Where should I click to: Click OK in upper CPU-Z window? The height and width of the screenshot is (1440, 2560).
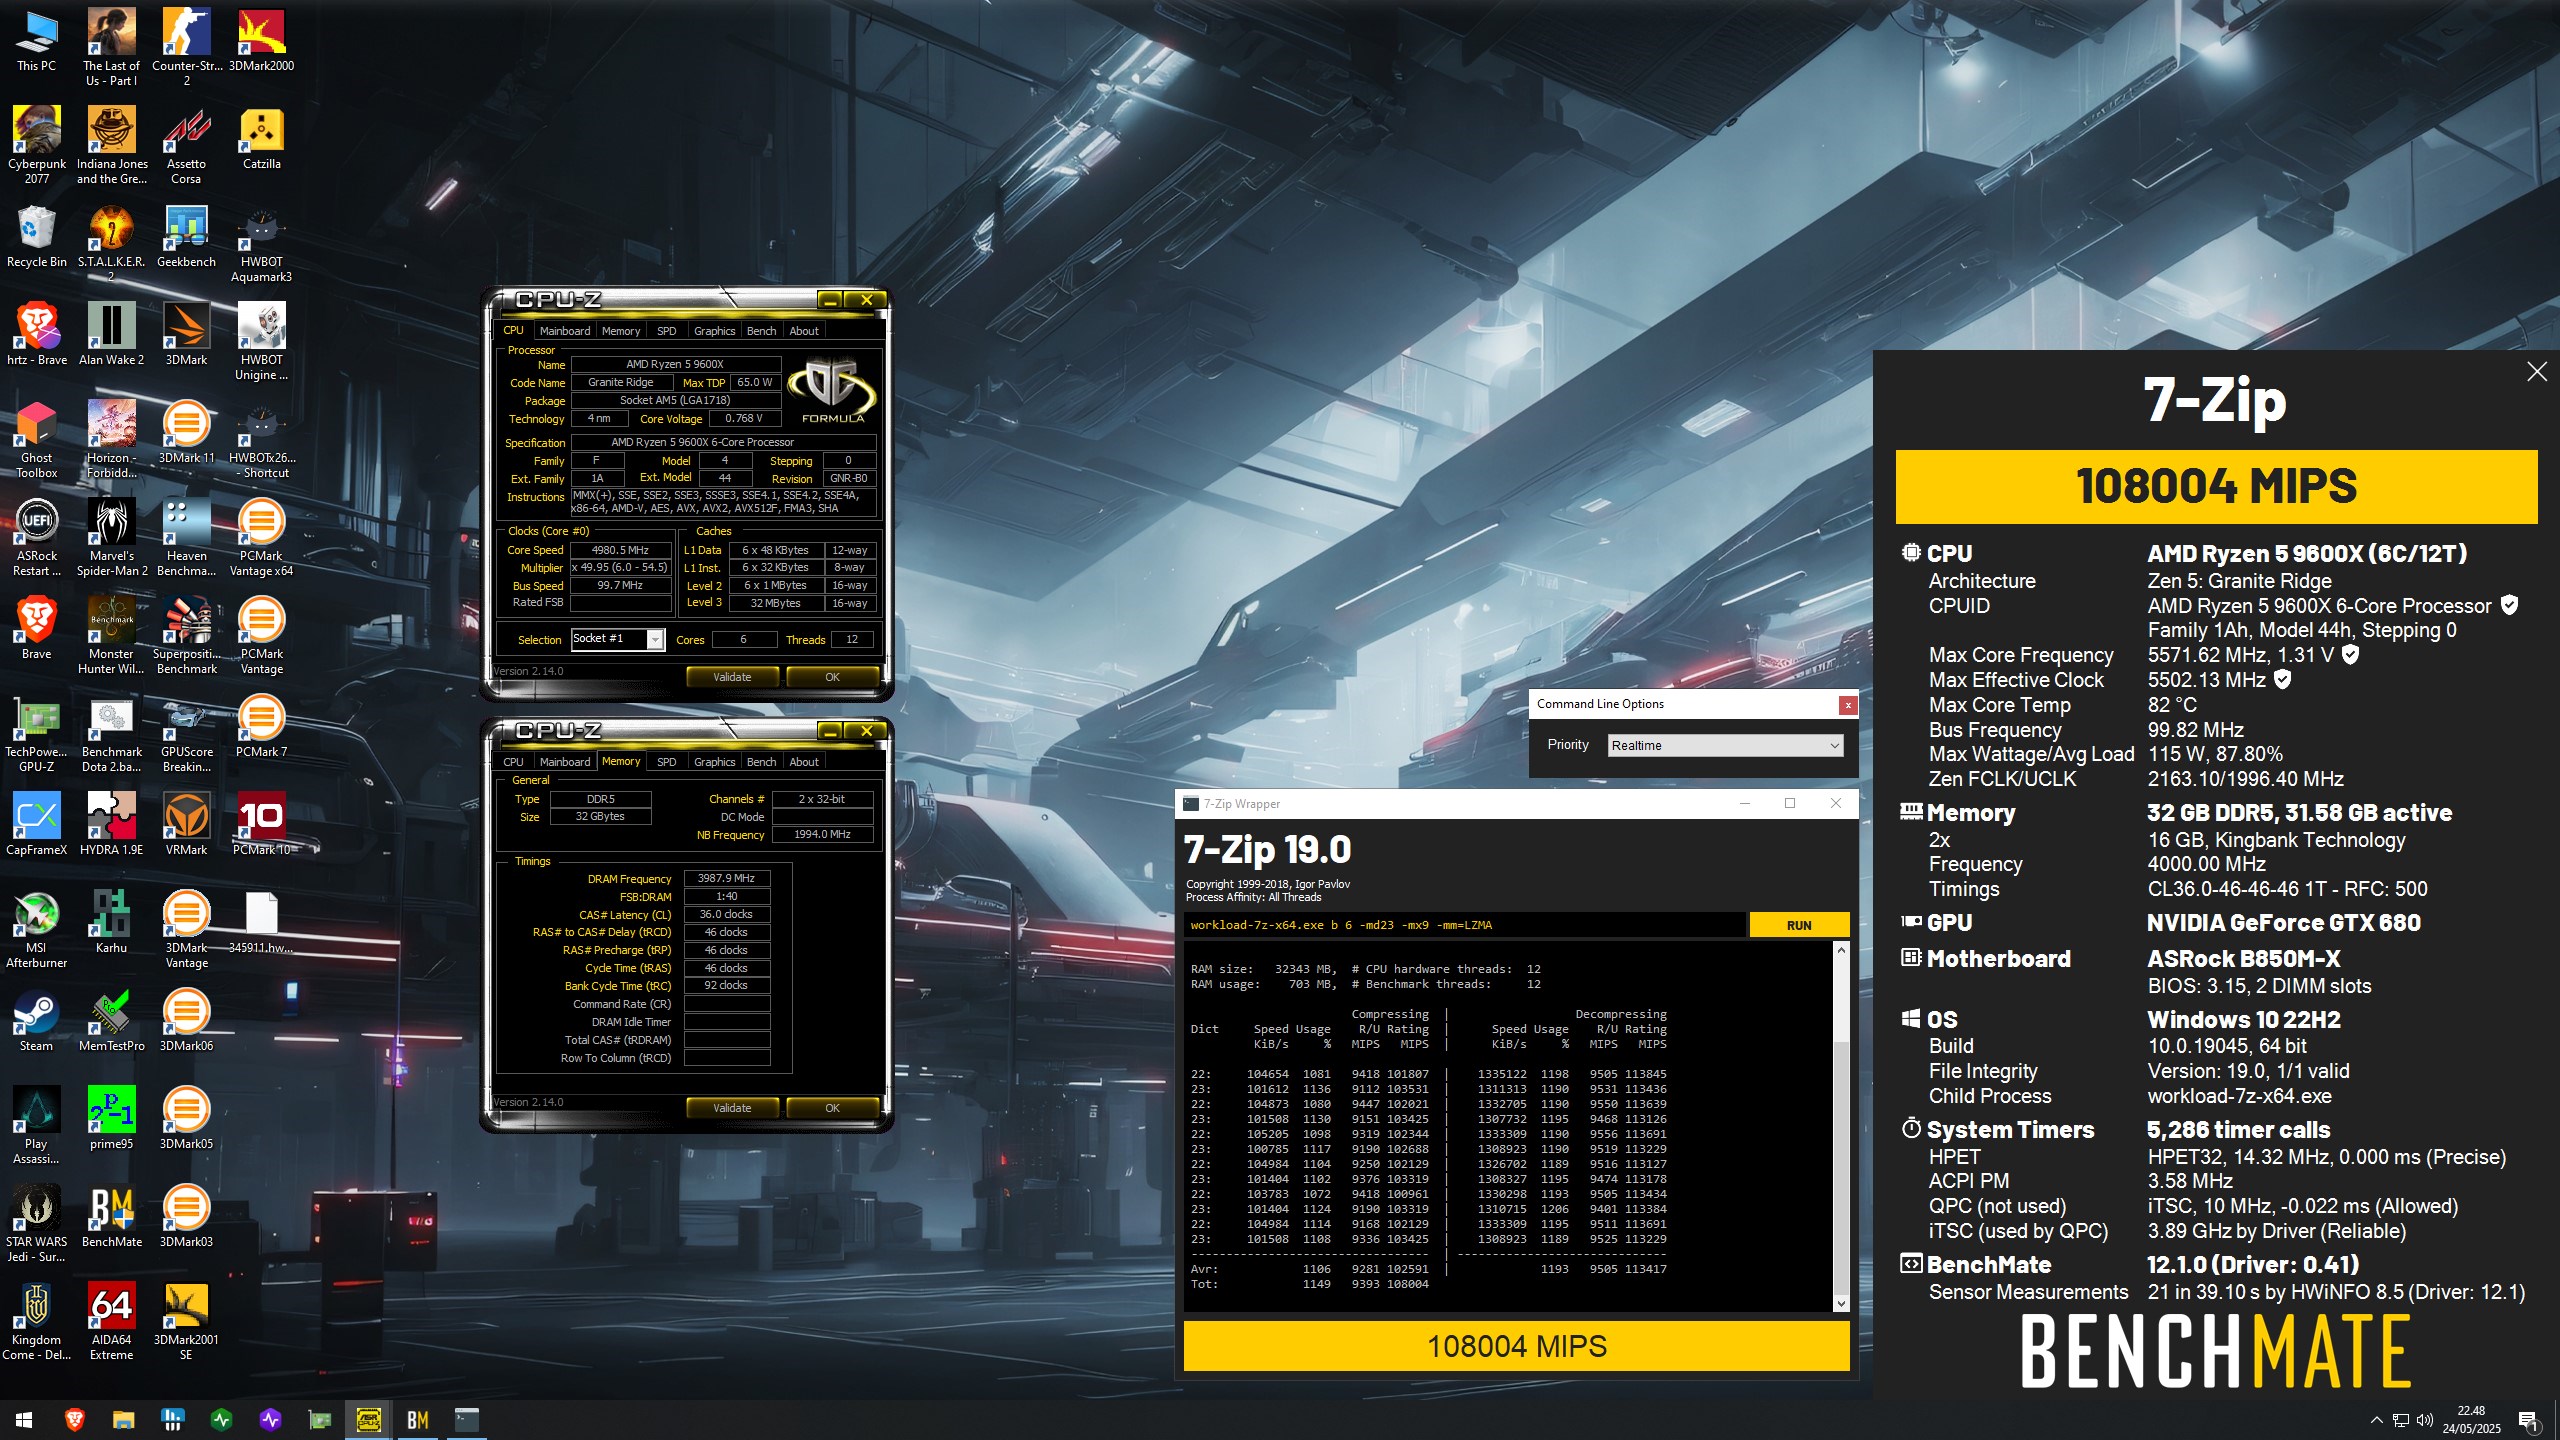tap(832, 677)
